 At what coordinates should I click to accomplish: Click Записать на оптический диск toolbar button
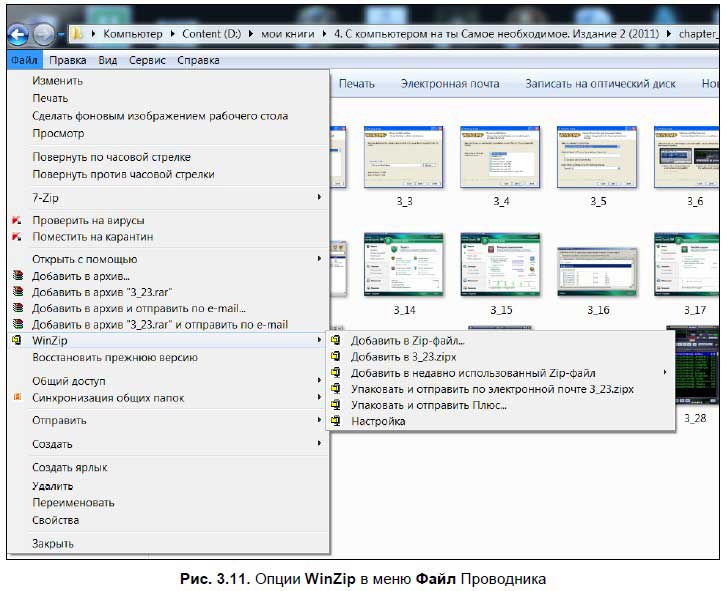(x=600, y=84)
